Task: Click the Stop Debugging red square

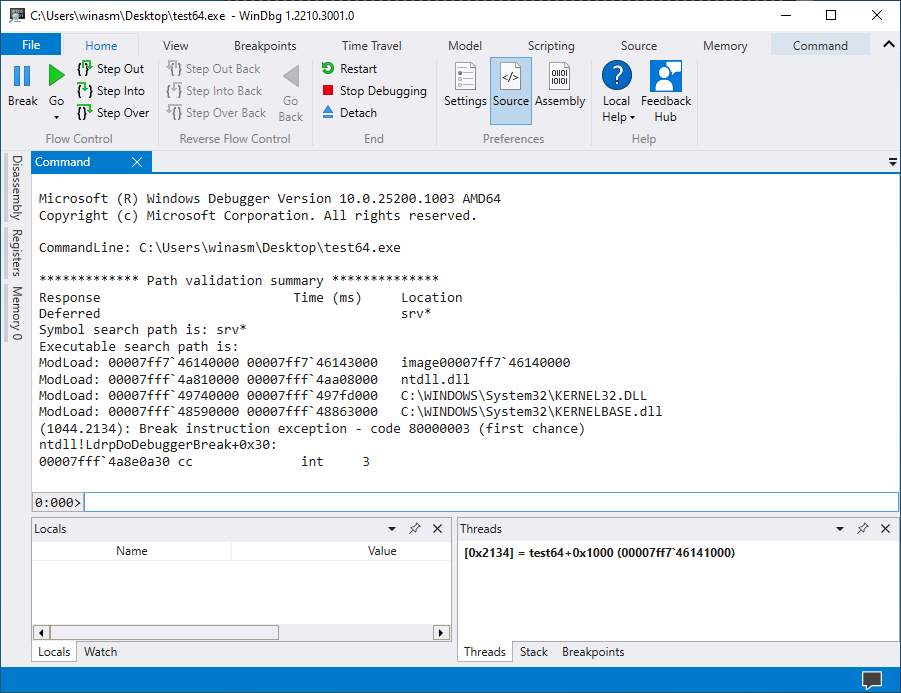Action: (328, 91)
